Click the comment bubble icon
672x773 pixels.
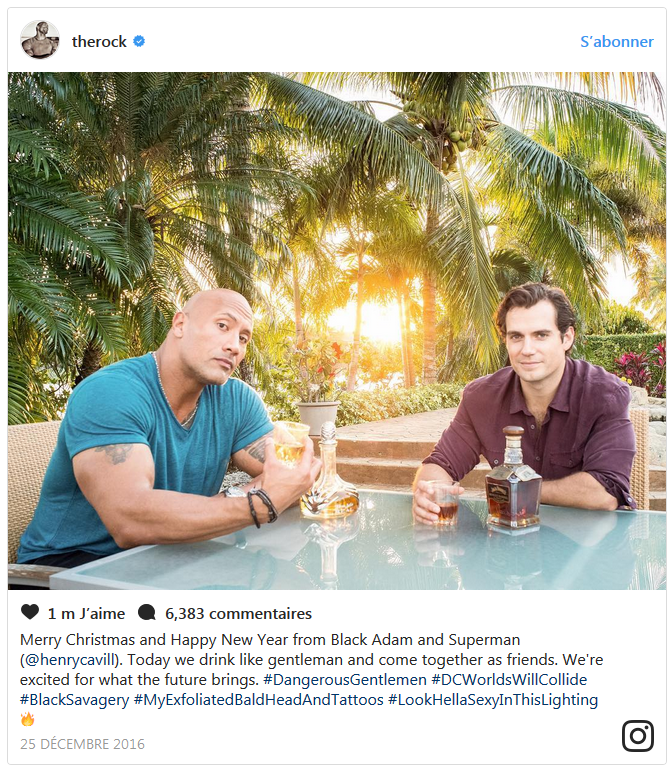pos(146,612)
